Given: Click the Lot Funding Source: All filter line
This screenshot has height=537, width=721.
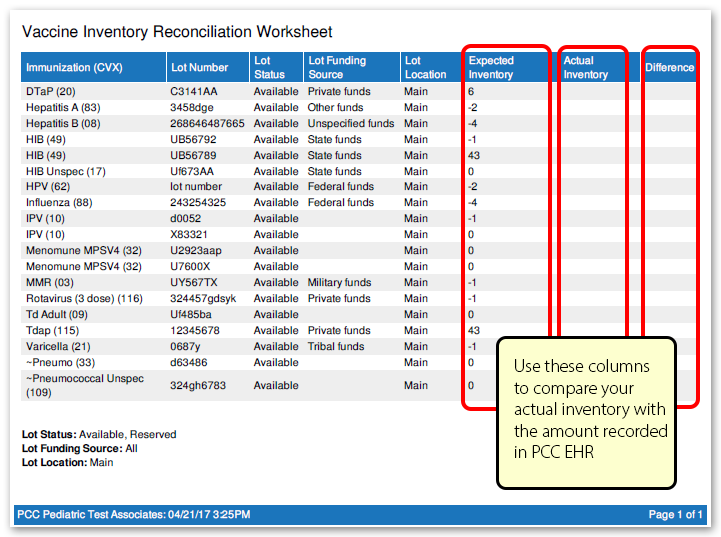Looking at the screenshot, I should (80, 449).
